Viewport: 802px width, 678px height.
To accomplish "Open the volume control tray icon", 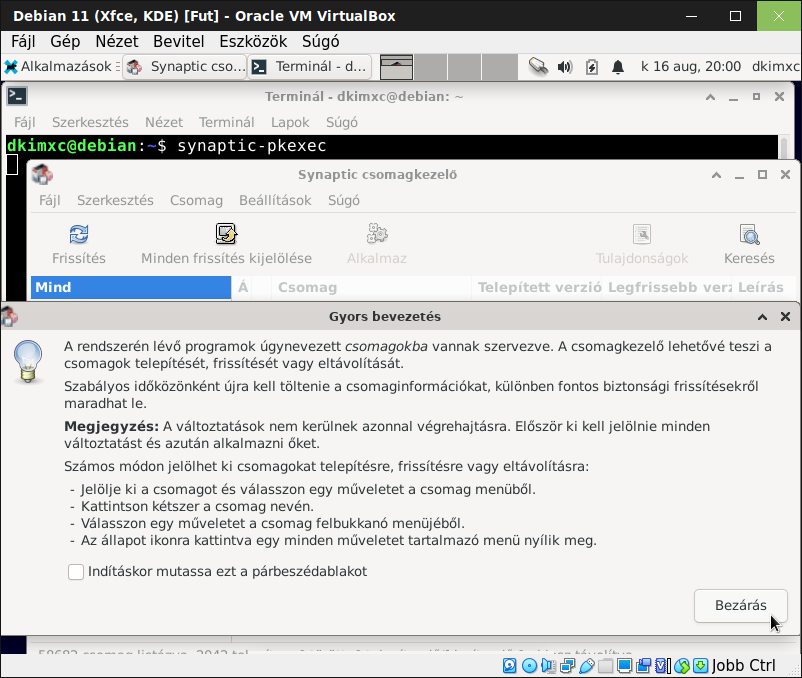I will (565, 66).
